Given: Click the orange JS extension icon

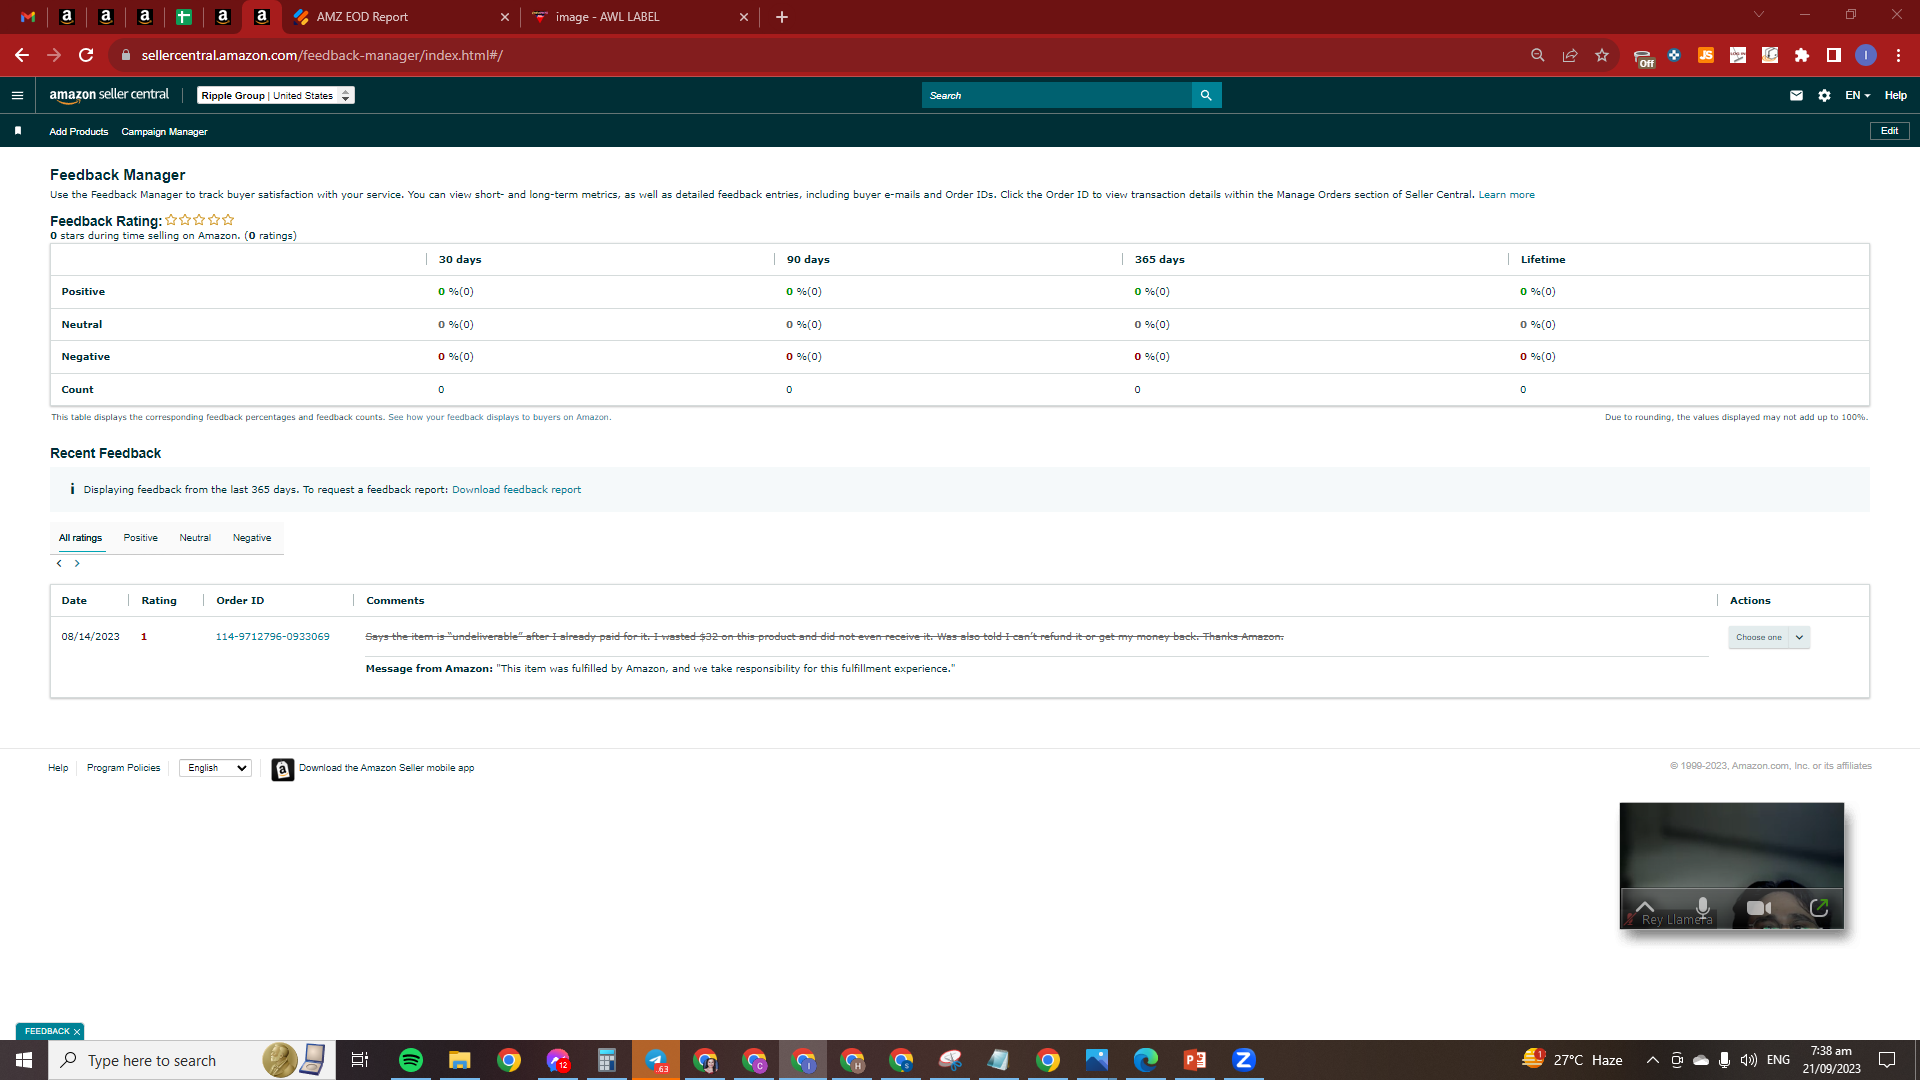Looking at the screenshot, I should pos(1706,56).
